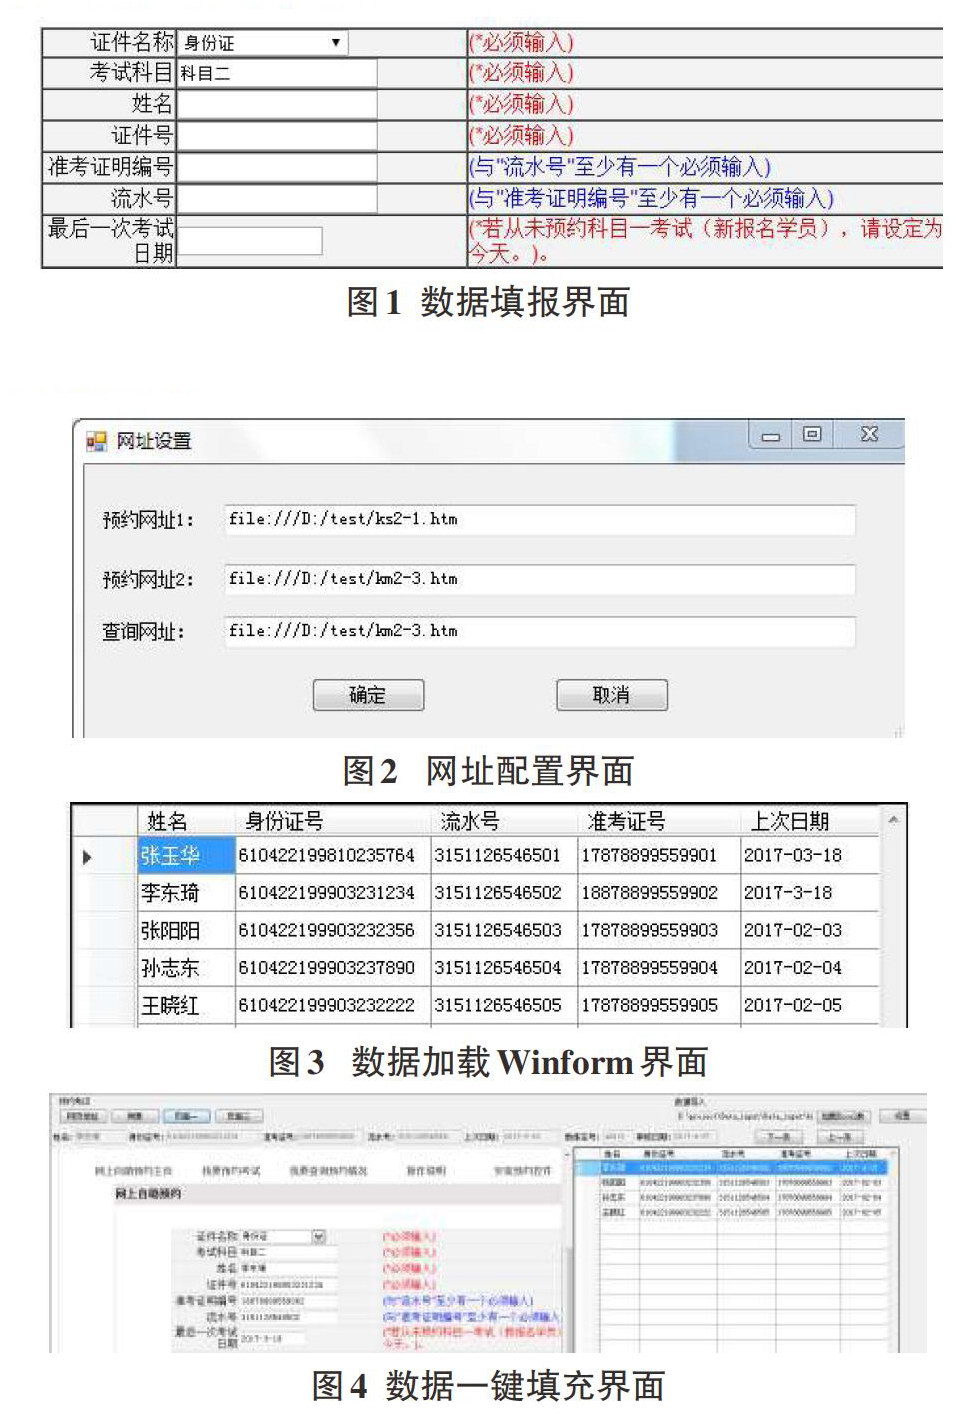Click the 网址设置 window title icon
The height and width of the screenshot is (1419, 980).
[x=96, y=441]
